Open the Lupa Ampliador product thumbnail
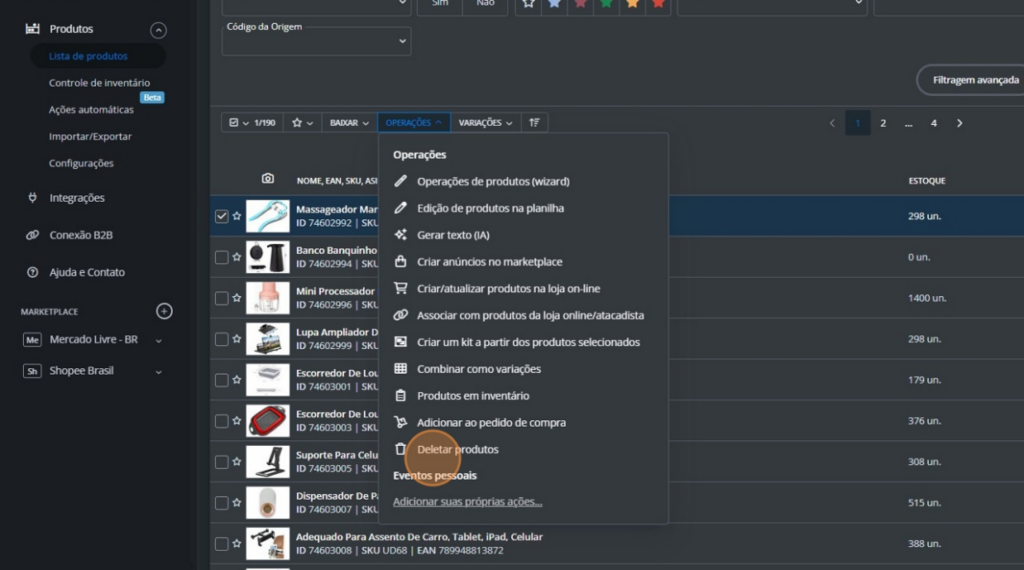The width and height of the screenshot is (1024, 570). [x=268, y=339]
